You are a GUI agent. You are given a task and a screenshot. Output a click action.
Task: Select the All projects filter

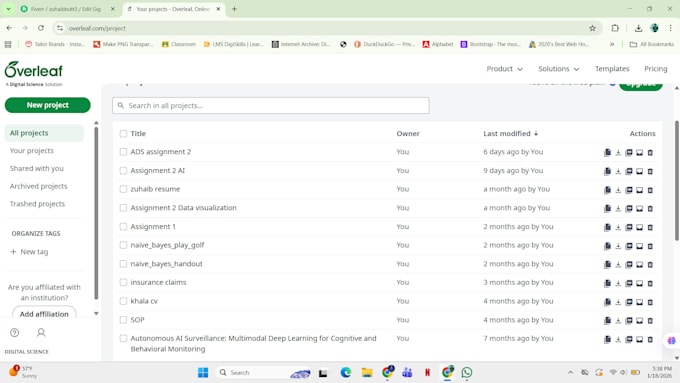[x=44, y=133]
